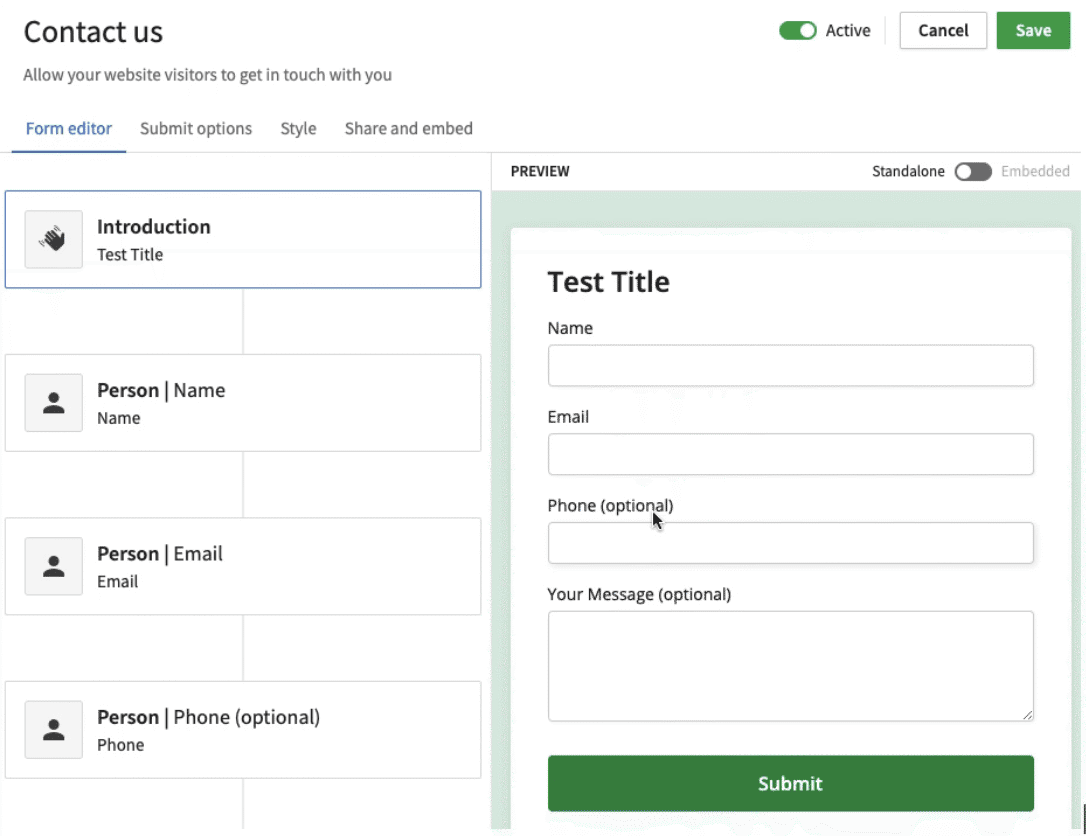Click the person icon beside Person | Name

53,403
